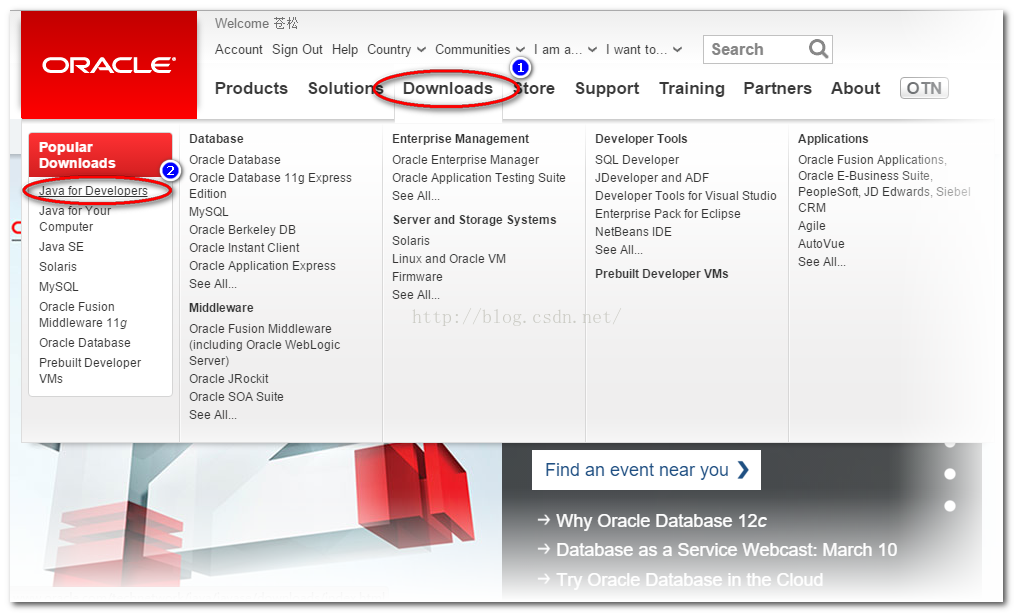Click See All under Developer Tools

(x=619, y=250)
